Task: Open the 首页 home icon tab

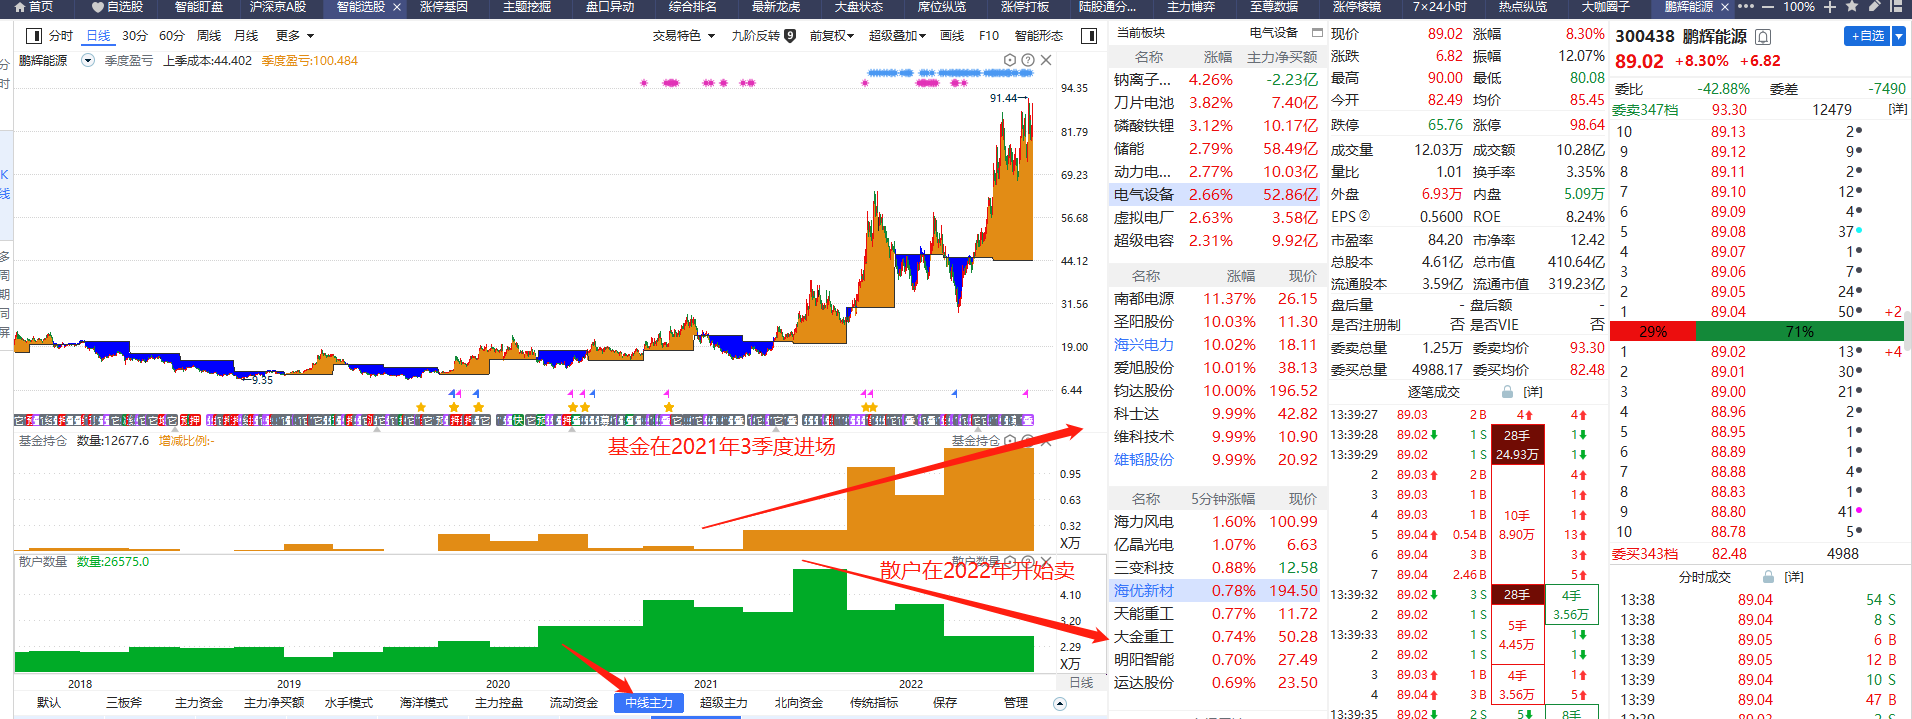Action: click(x=33, y=7)
